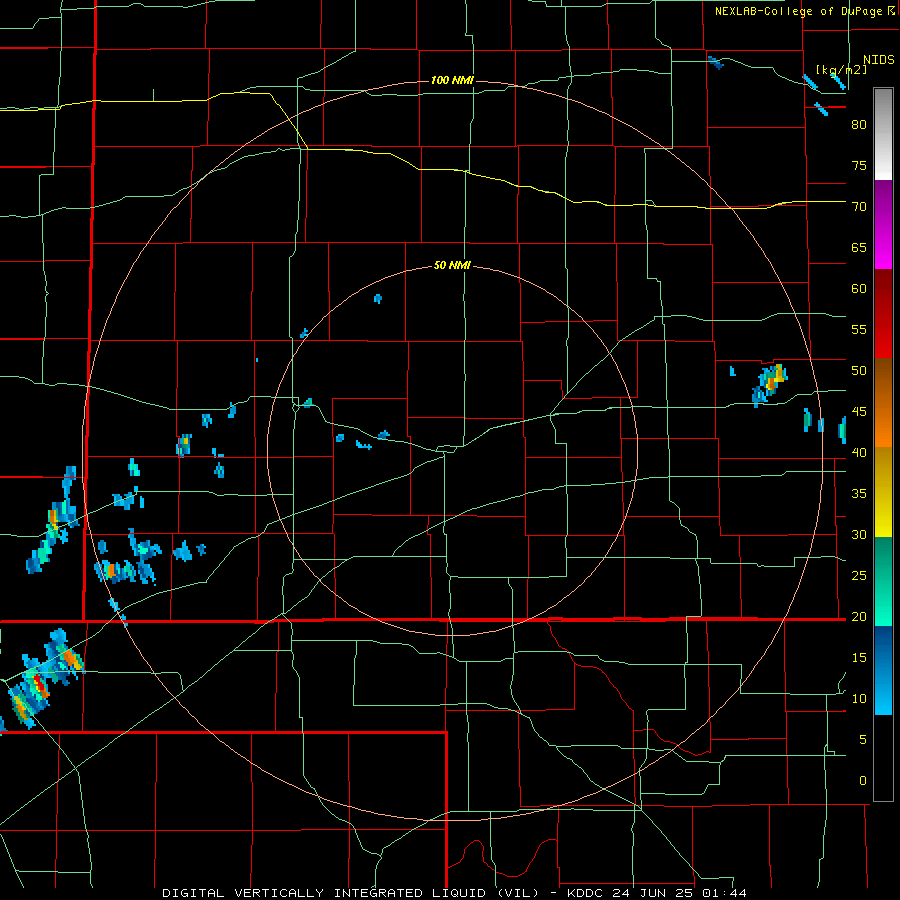The height and width of the screenshot is (900, 900).
Task: Click the 30 value on the color scale
Action: 859,535
